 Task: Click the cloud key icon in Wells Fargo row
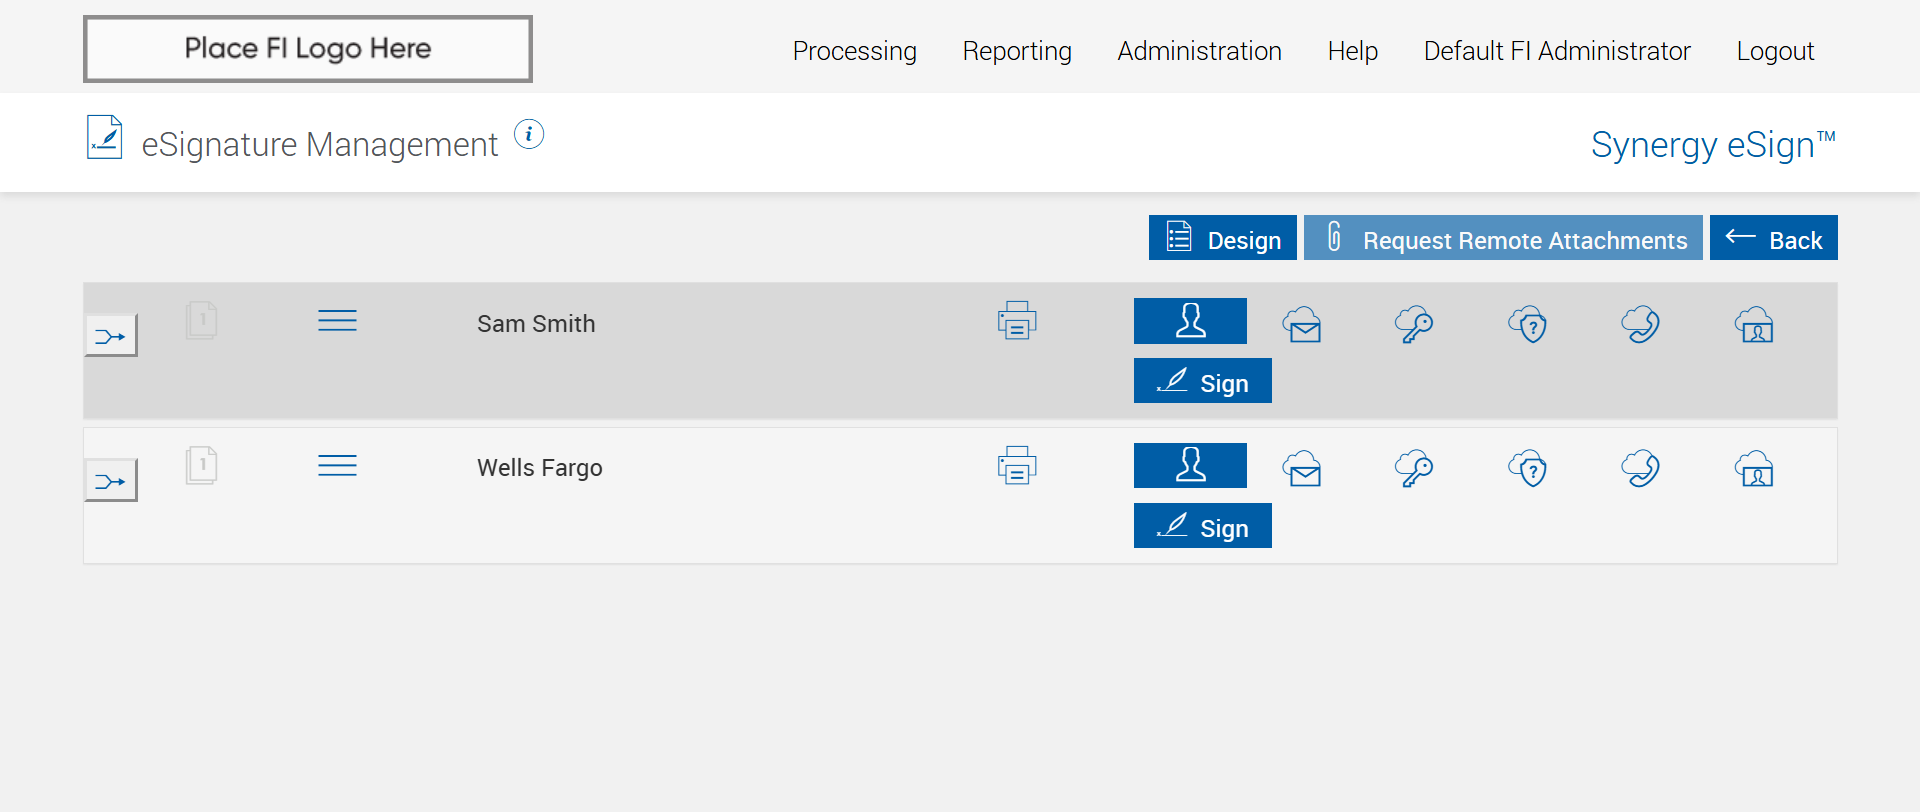[1414, 468]
